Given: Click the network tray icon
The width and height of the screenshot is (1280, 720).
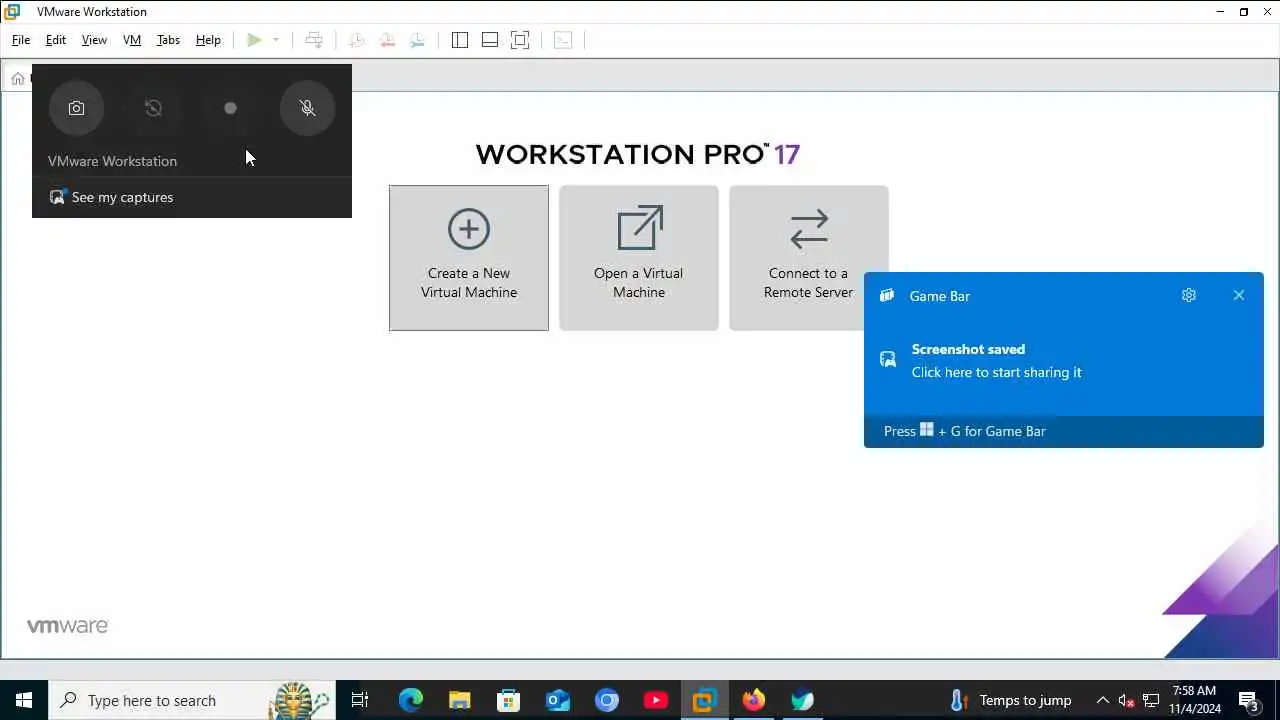Looking at the screenshot, I should pos(1151,700).
